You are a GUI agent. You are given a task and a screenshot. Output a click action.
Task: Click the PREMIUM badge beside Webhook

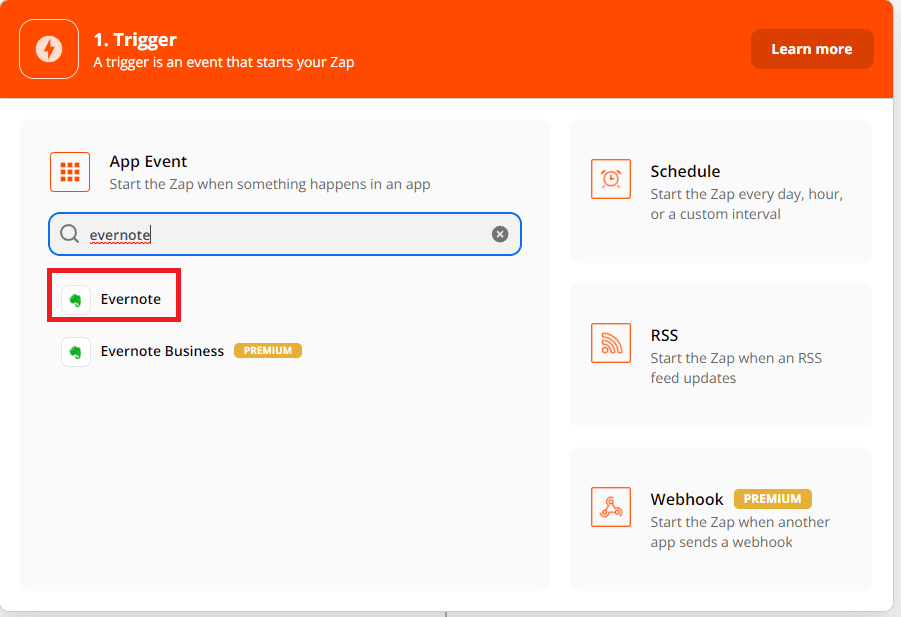pyautogui.click(x=772, y=499)
